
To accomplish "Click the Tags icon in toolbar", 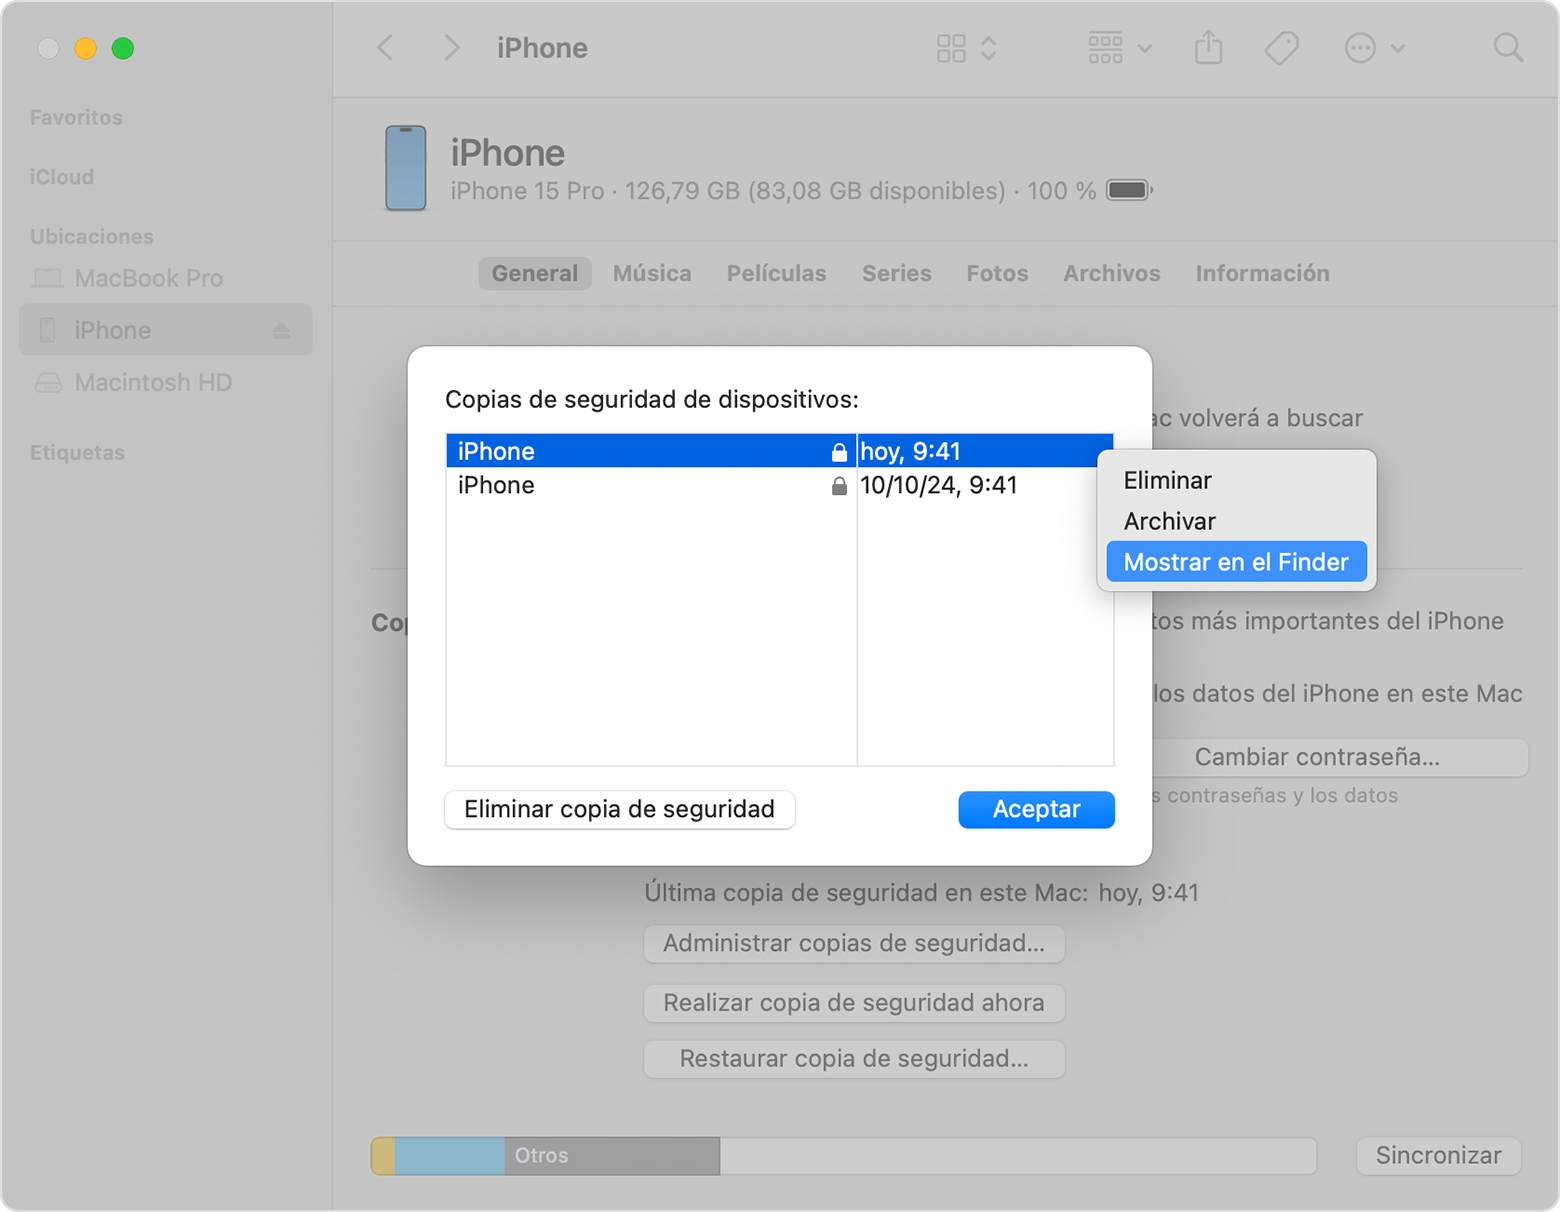I will [1281, 48].
